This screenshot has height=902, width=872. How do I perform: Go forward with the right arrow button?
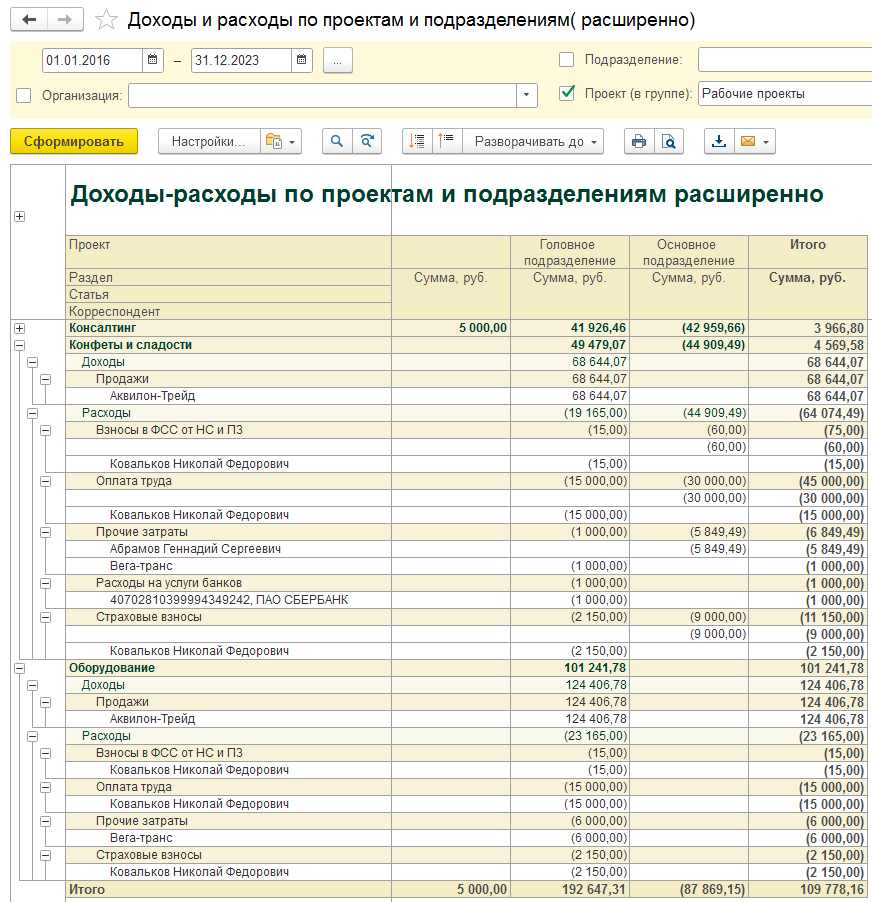[65, 20]
